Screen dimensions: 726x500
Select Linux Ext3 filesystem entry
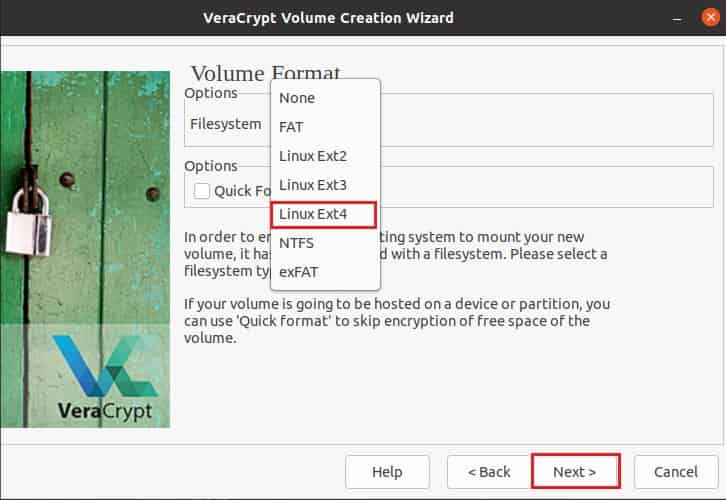(x=325, y=185)
